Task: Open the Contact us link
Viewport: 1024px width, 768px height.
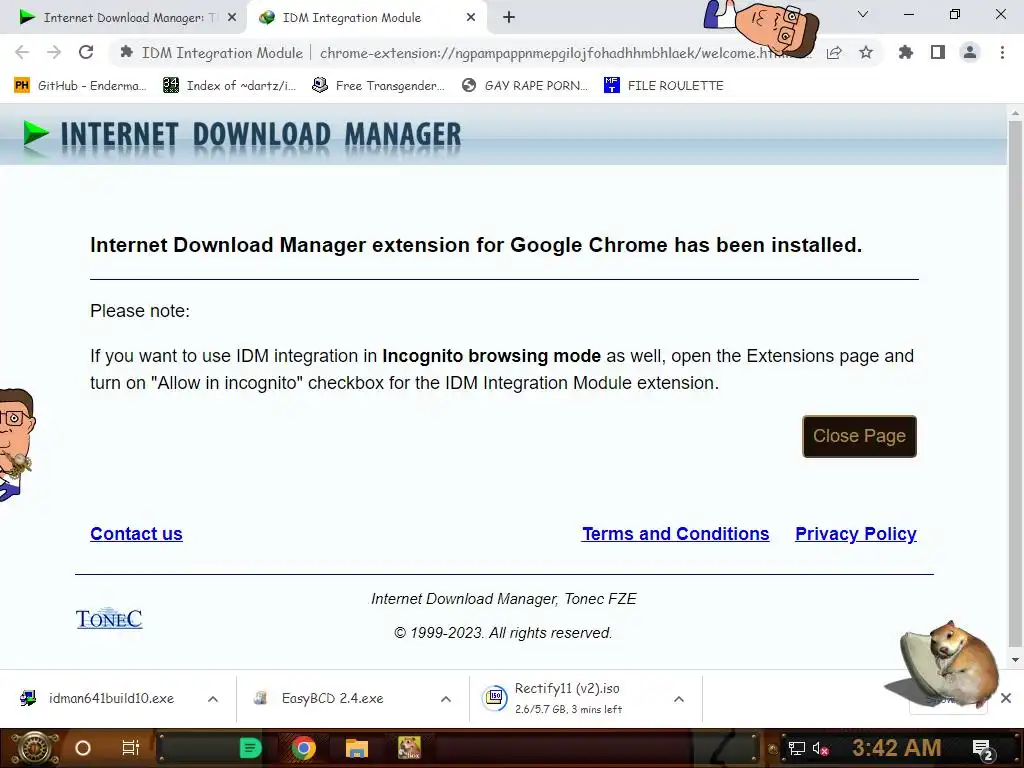Action: pos(136,534)
